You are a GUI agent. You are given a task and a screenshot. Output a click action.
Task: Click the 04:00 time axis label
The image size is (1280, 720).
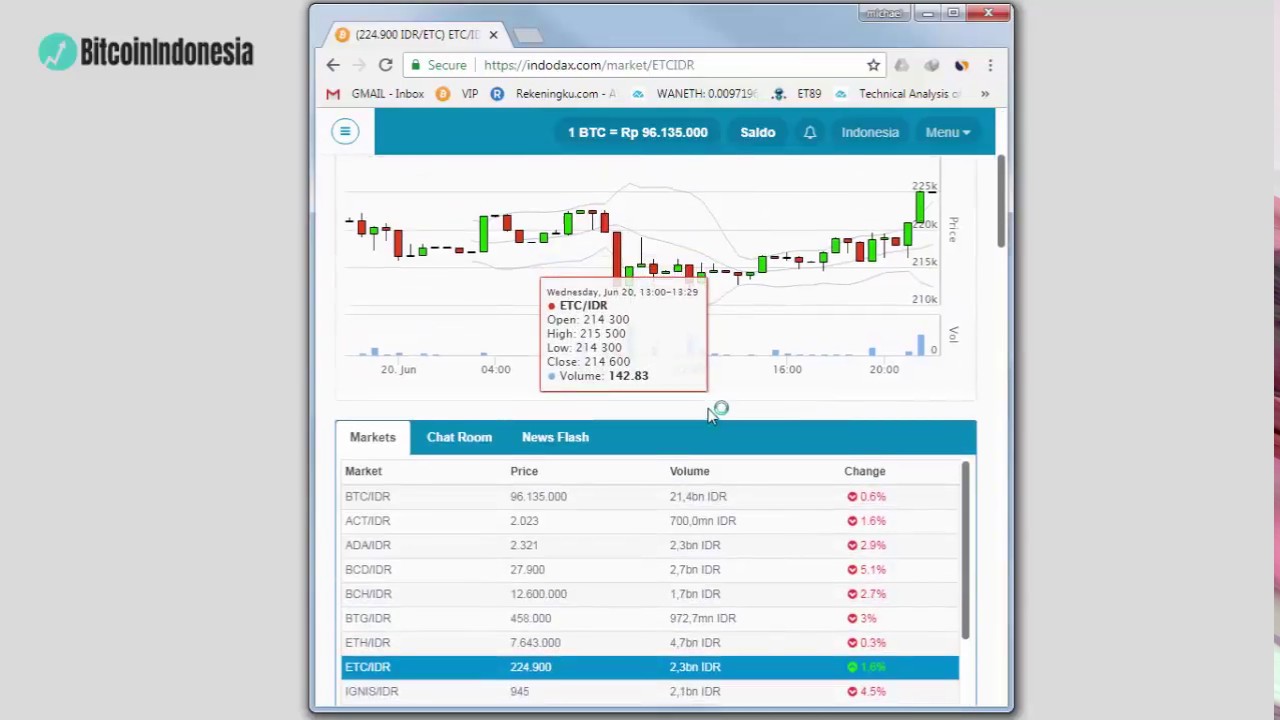click(495, 369)
